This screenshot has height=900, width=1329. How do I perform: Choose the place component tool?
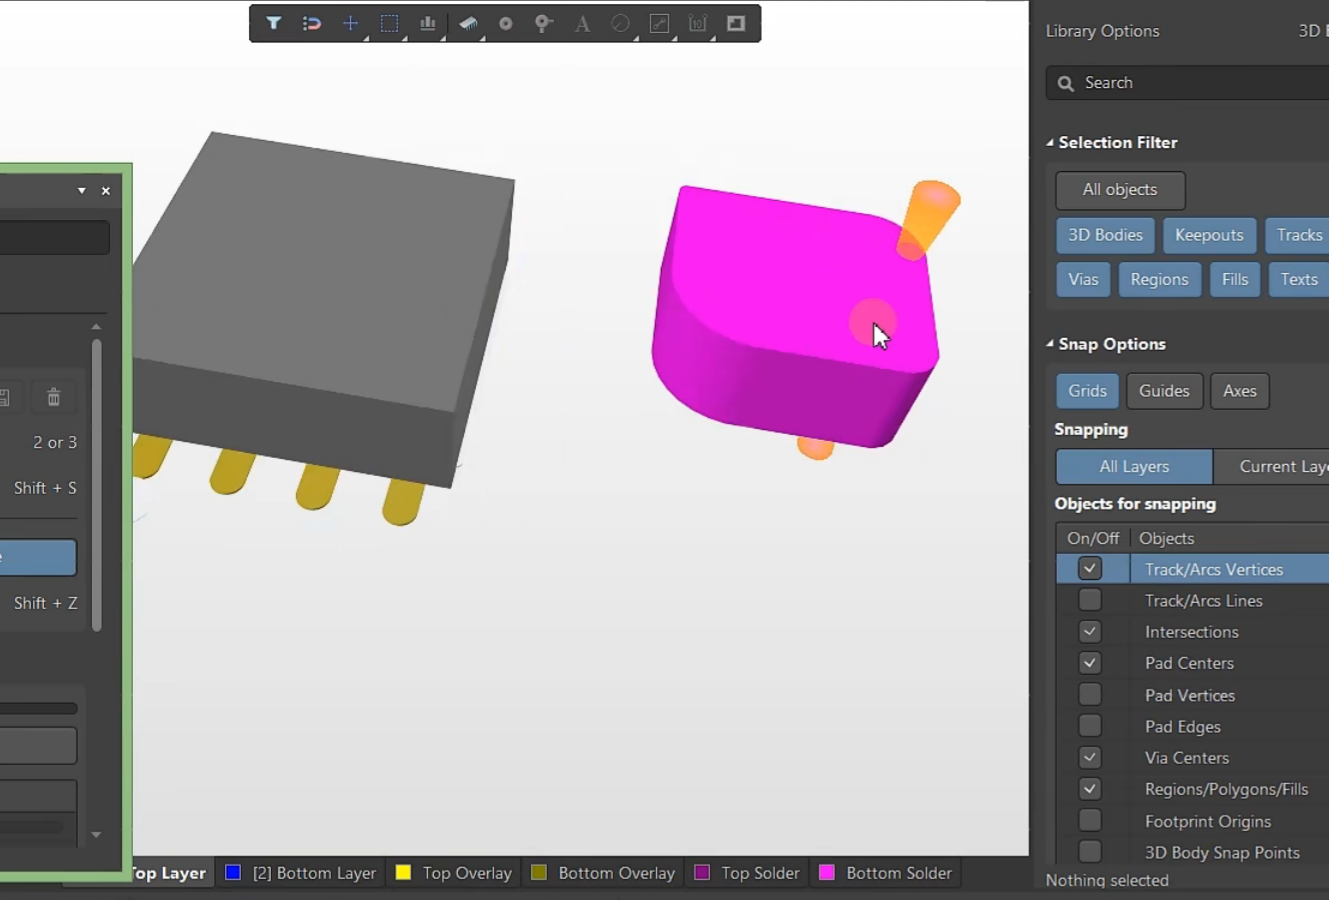pyautogui.click(x=466, y=23)
